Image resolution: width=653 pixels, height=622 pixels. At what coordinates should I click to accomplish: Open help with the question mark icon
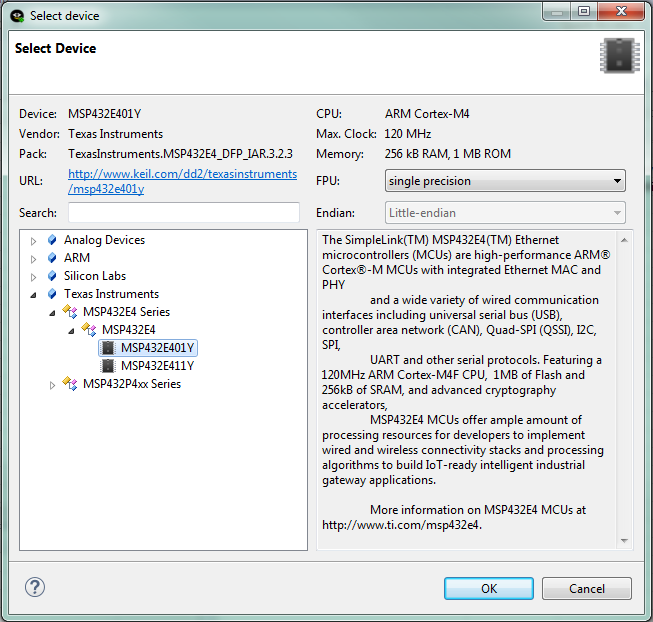[x=35, y=587]
